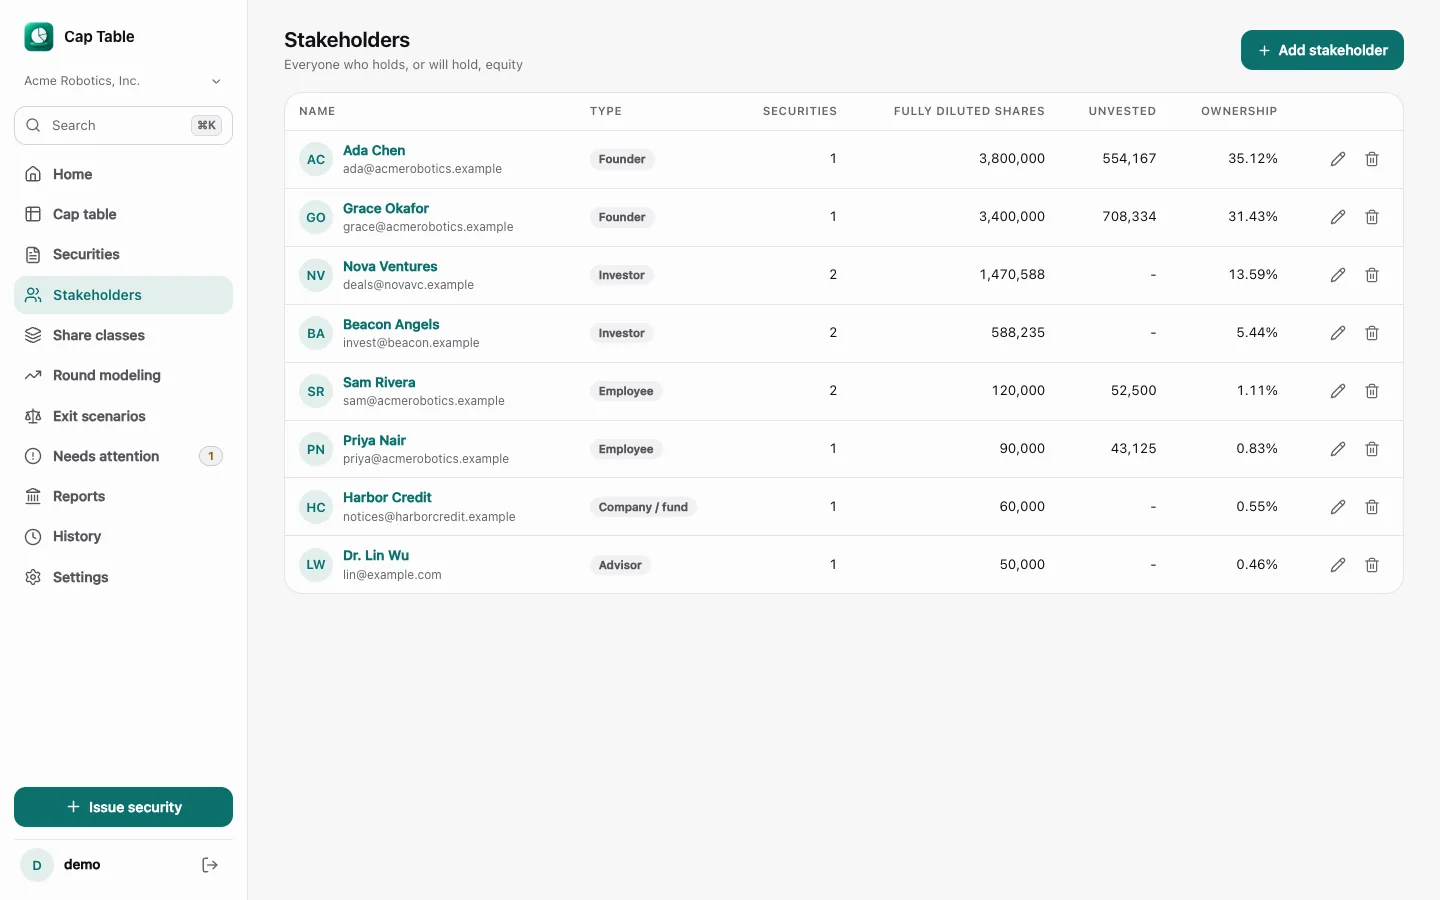Go to Home in sidebar

pyautogui.click(x=123, y=174)
